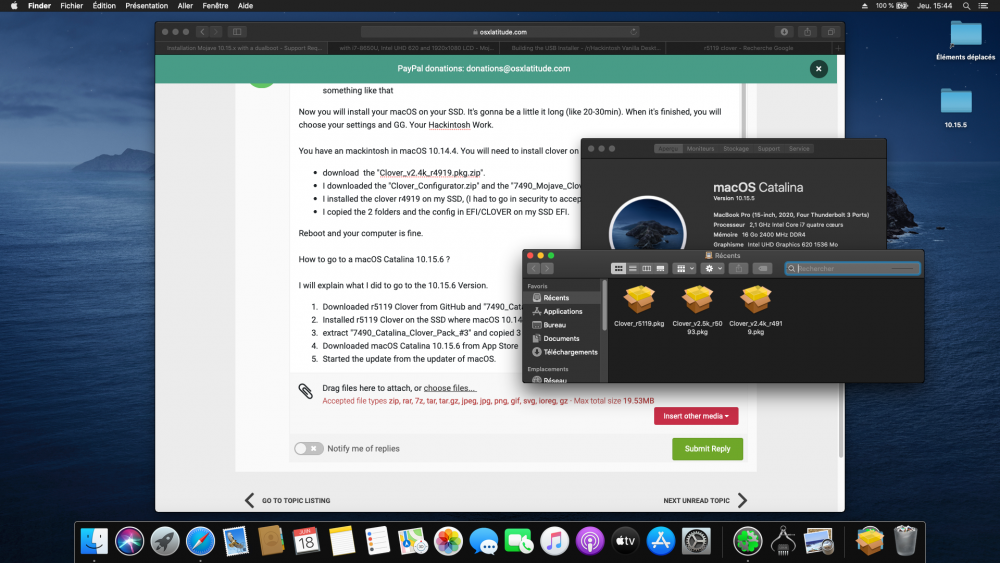Viewport: 1000px width, 563px height.
Task: Click the Safari address bar
Action: [500, 32]
